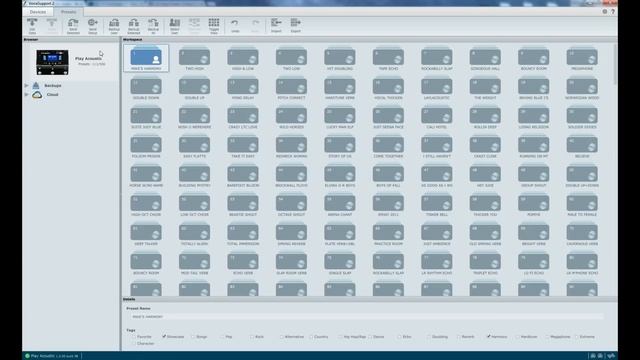Select the TAPE ECHO preset icon
This screenshot has width=640, height=360.
pos(388,57)
